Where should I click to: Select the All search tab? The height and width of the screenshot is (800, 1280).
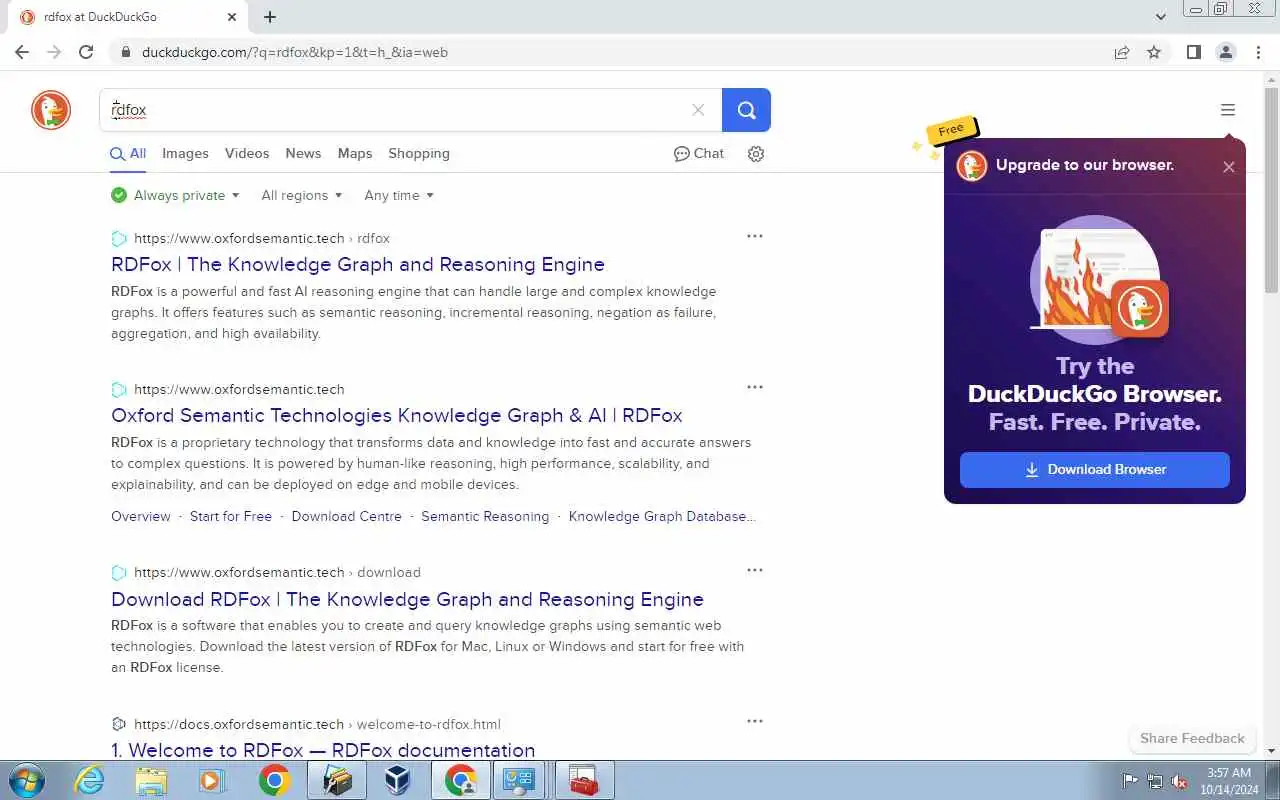tap(128, 153)
